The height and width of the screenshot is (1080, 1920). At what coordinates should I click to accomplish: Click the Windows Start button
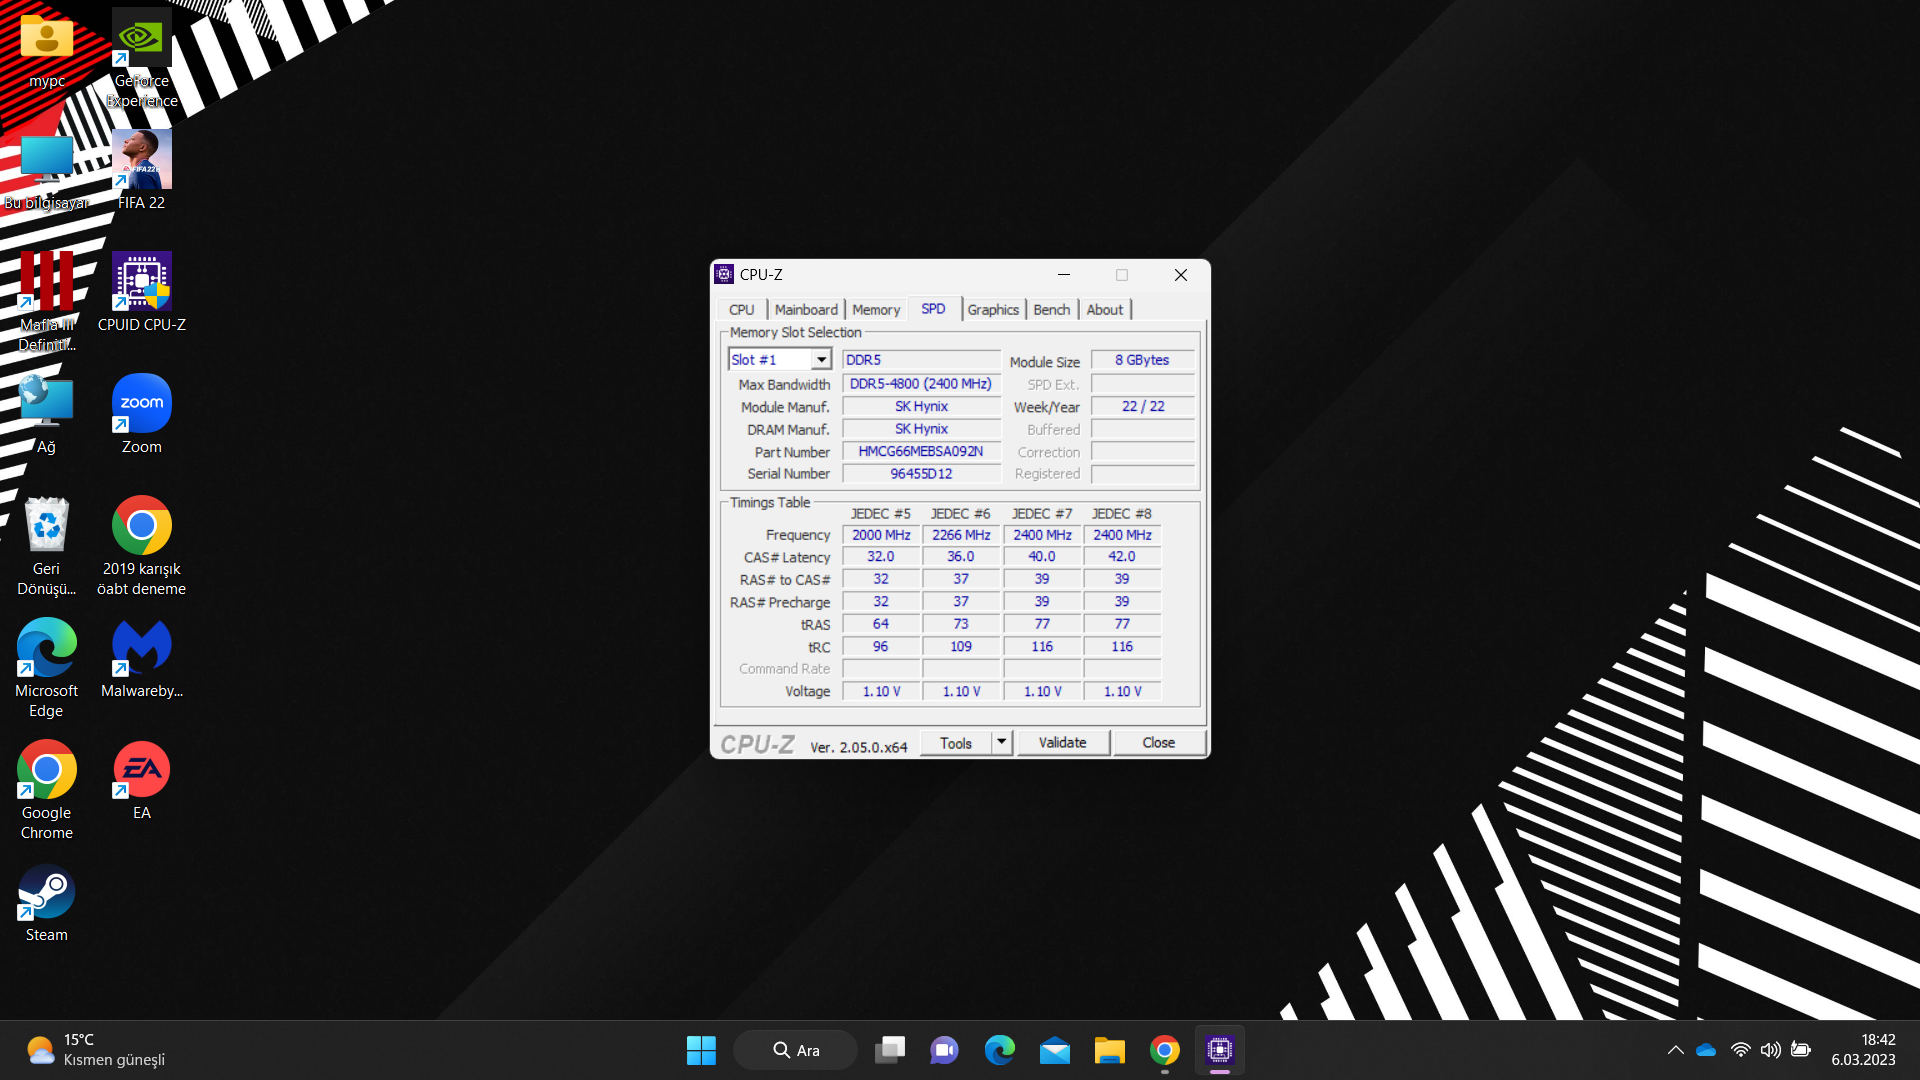(701, 1050)
